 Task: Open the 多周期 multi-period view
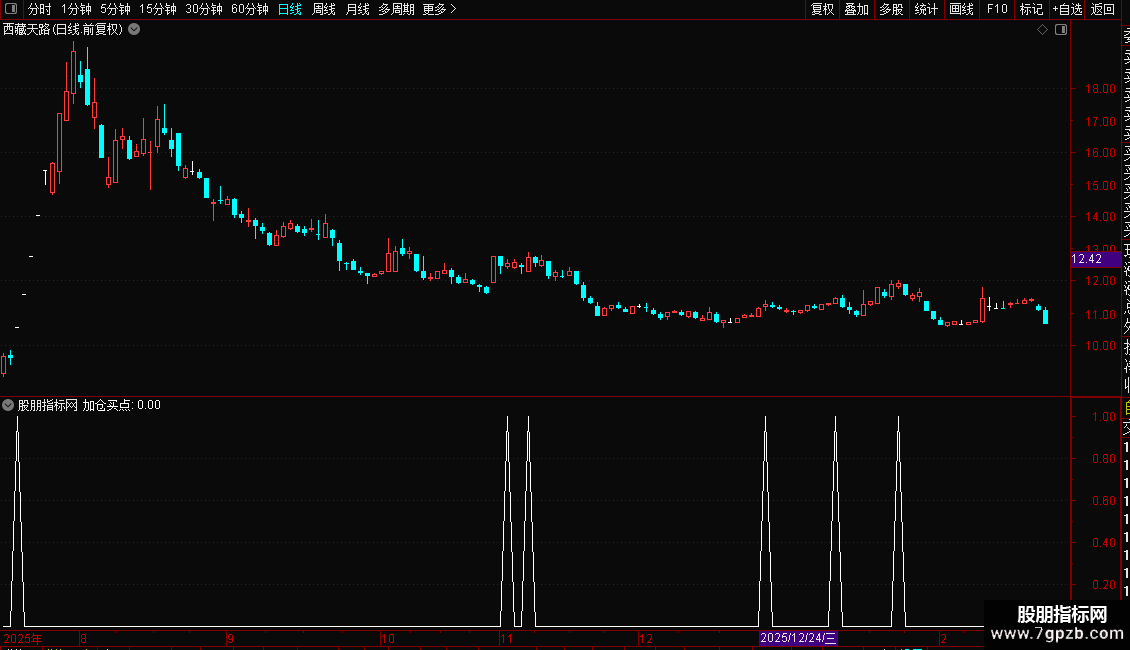click(x=396, y=9)
